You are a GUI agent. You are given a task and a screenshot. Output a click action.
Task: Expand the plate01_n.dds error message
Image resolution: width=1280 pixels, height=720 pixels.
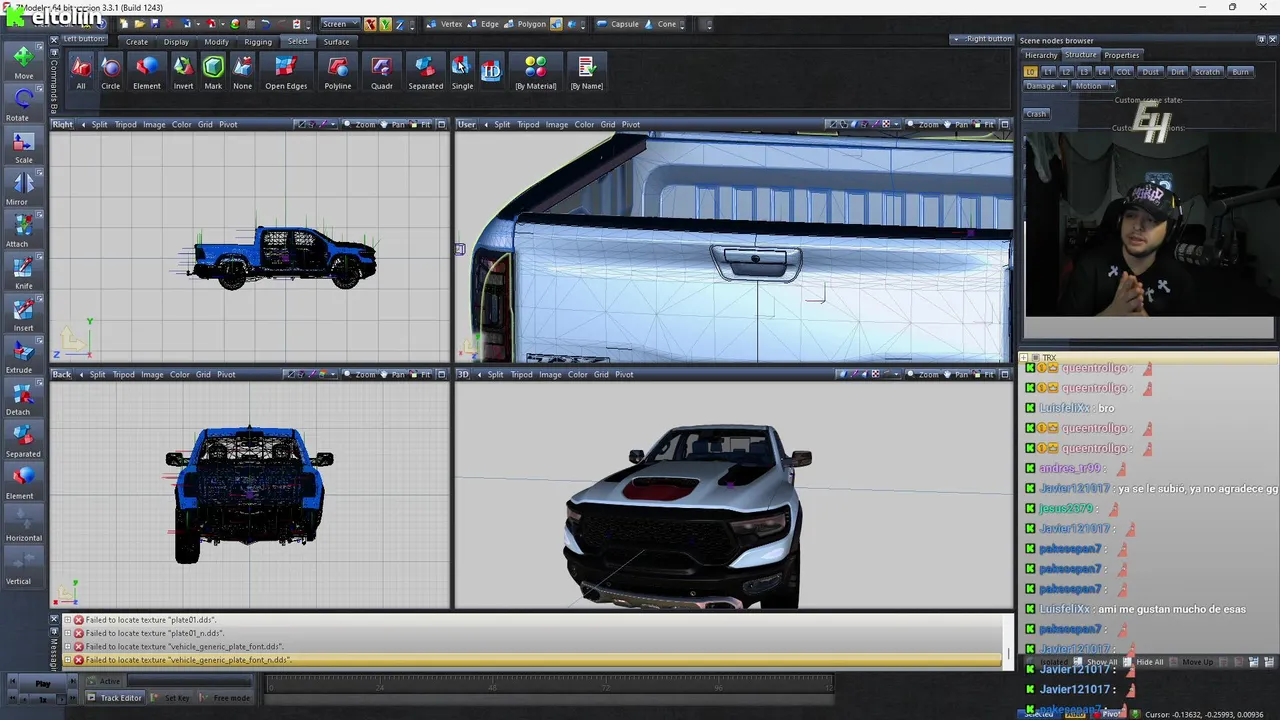(x=68, y=633)
